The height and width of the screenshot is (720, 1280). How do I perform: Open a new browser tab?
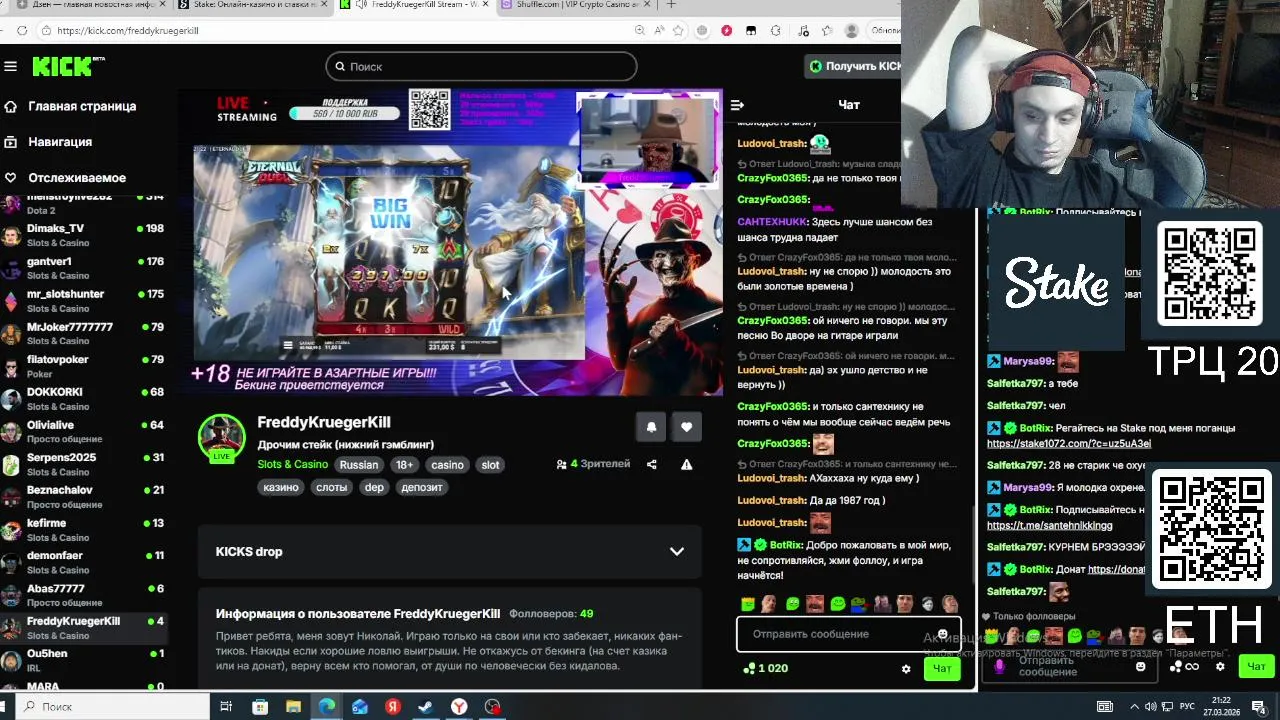point(671,4)
